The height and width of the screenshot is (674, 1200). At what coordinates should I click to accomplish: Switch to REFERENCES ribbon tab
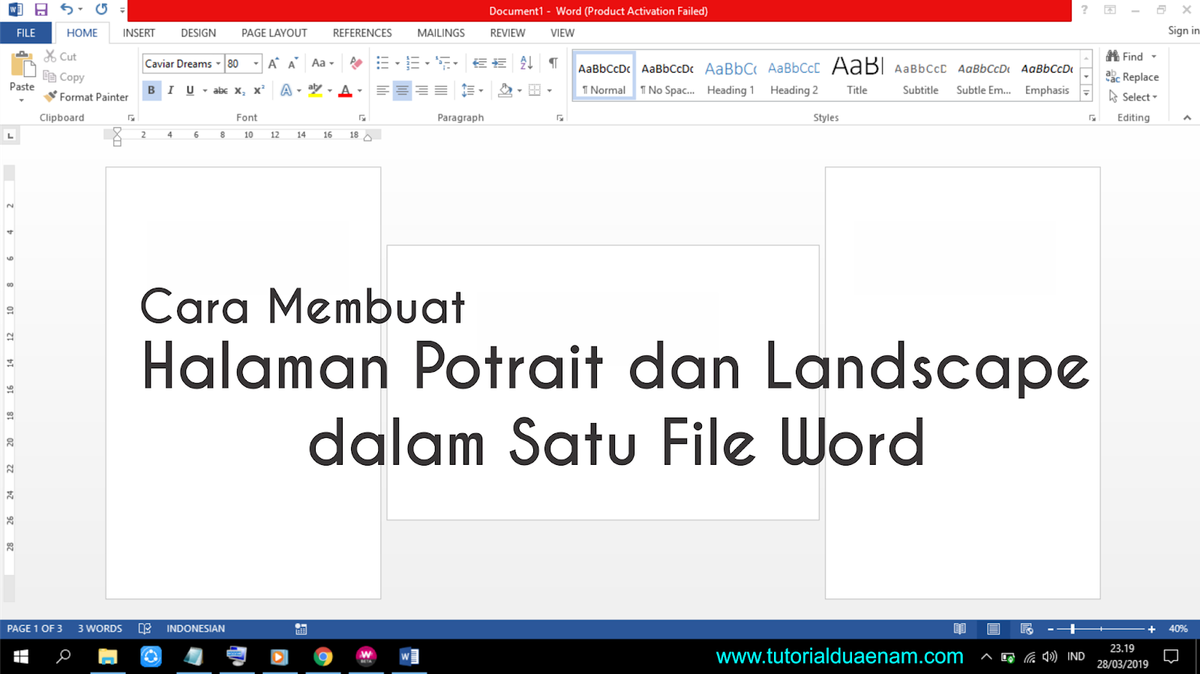(x=362, y=33)
